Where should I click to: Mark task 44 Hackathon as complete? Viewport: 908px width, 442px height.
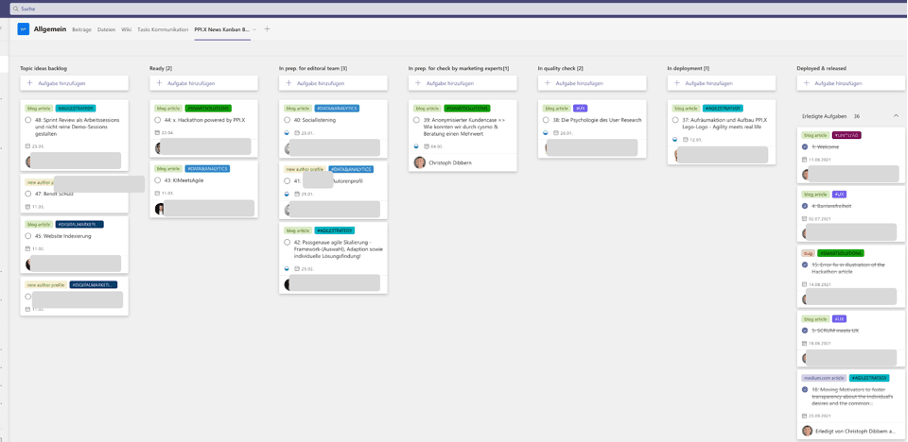[158, 120]
